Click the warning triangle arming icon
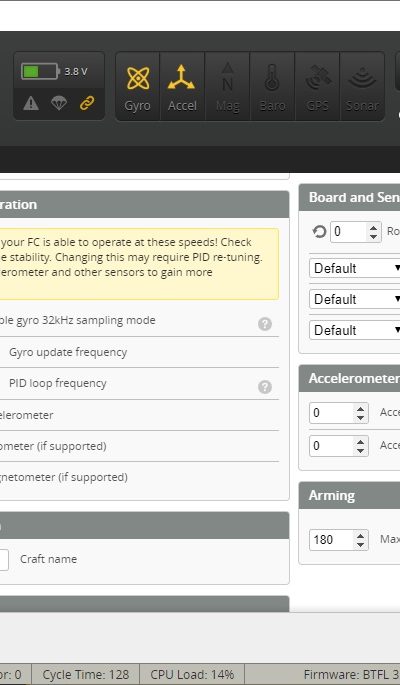The width and height of the screenshot is (400, 685). coord(31,103)
